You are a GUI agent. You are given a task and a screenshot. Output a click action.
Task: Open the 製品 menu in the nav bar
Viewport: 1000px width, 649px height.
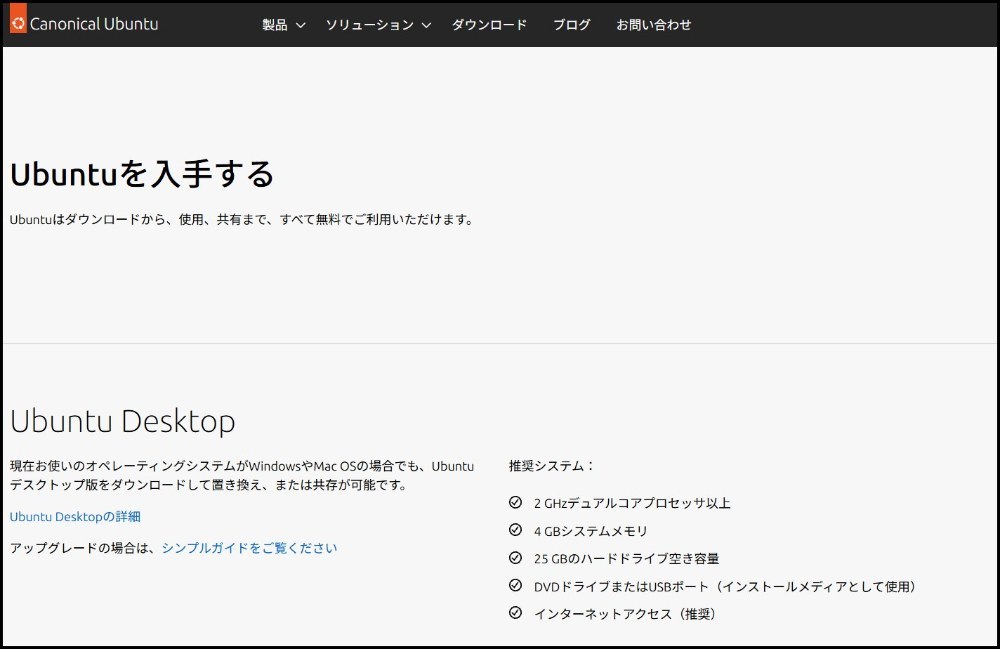(x=275, y=25)
